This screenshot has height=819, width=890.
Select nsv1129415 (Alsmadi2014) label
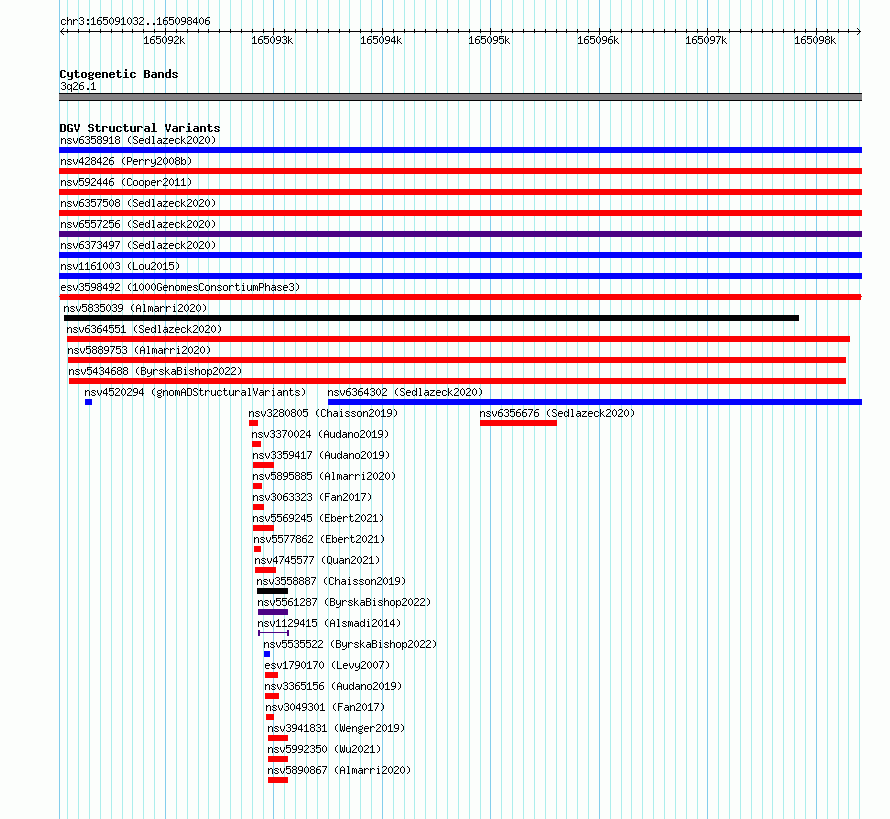coord(329,623)
